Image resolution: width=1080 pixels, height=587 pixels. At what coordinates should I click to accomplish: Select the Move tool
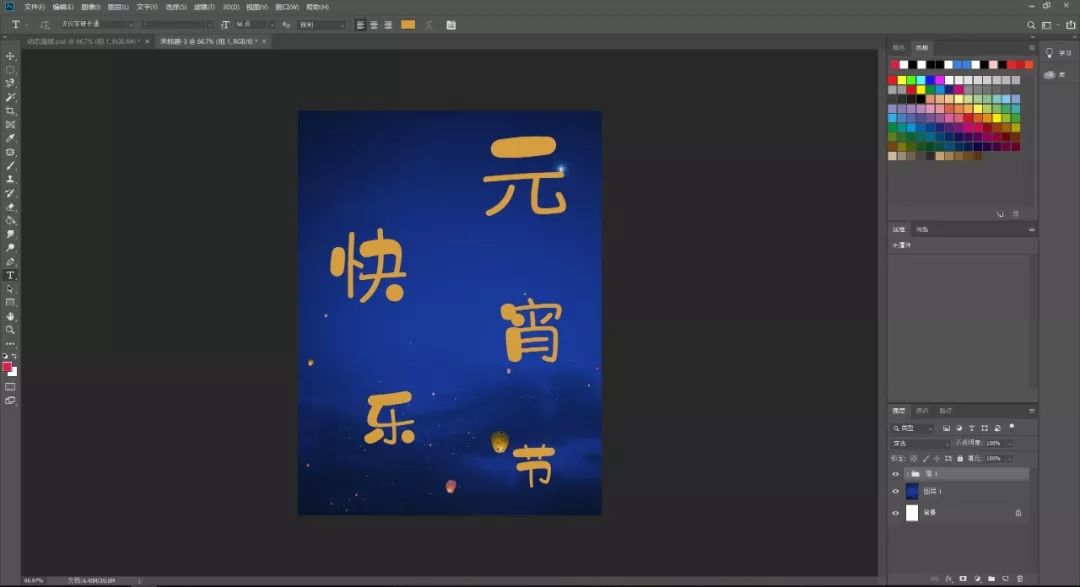(11, 56)
